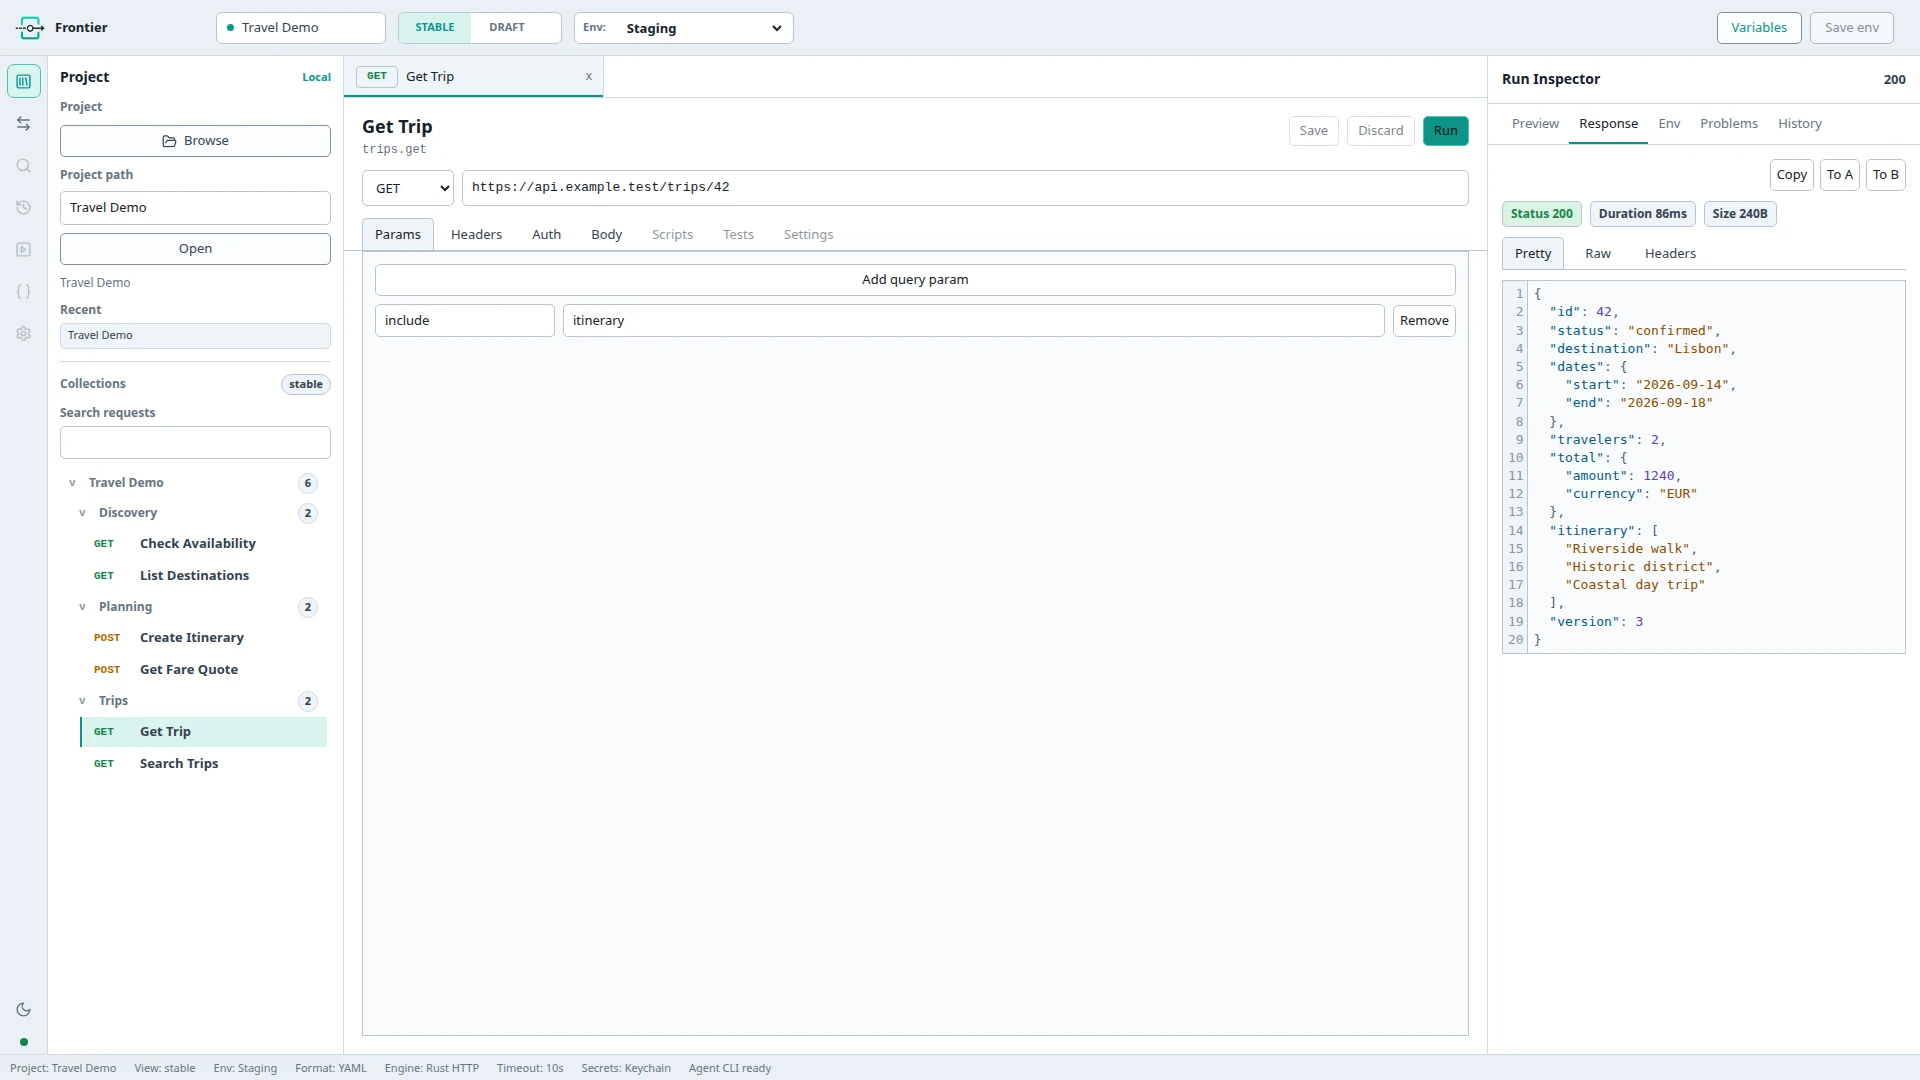Click the Status 200 badge
Viewport: 1920px width, 1080px height.
(x=1541, y=214)
